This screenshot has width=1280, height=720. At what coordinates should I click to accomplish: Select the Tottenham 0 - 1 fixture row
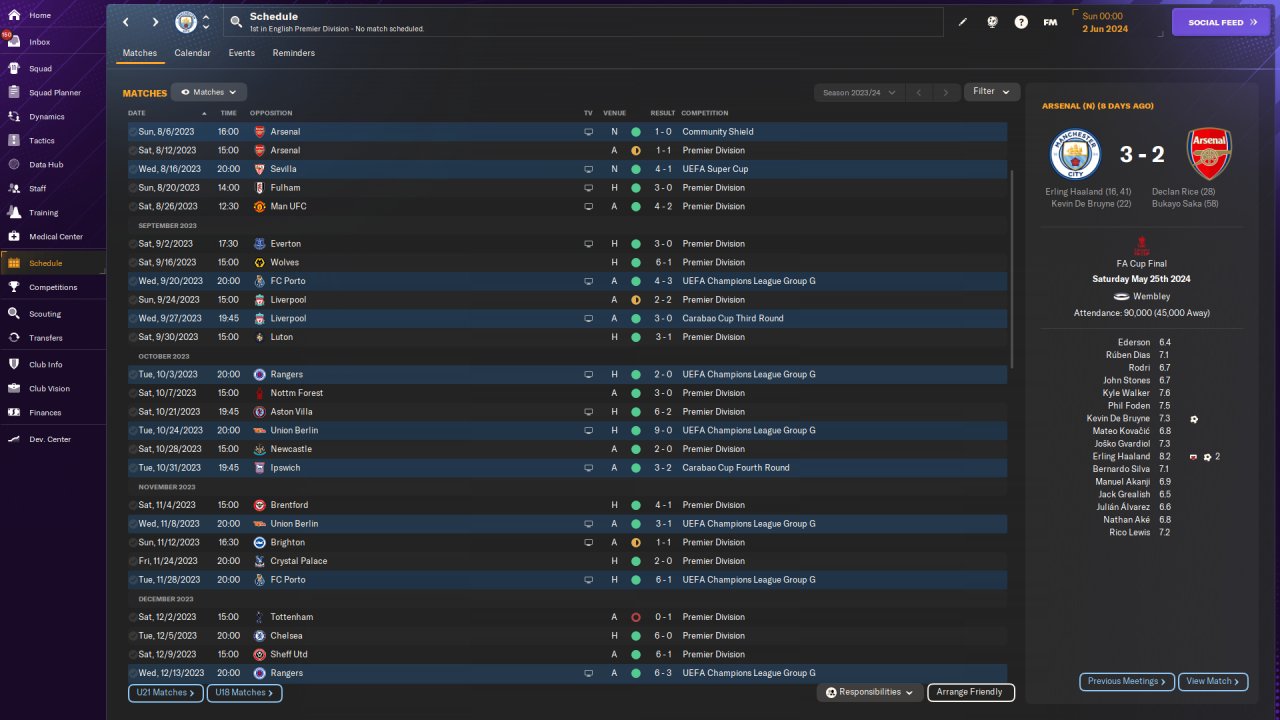tap(567, 617)
